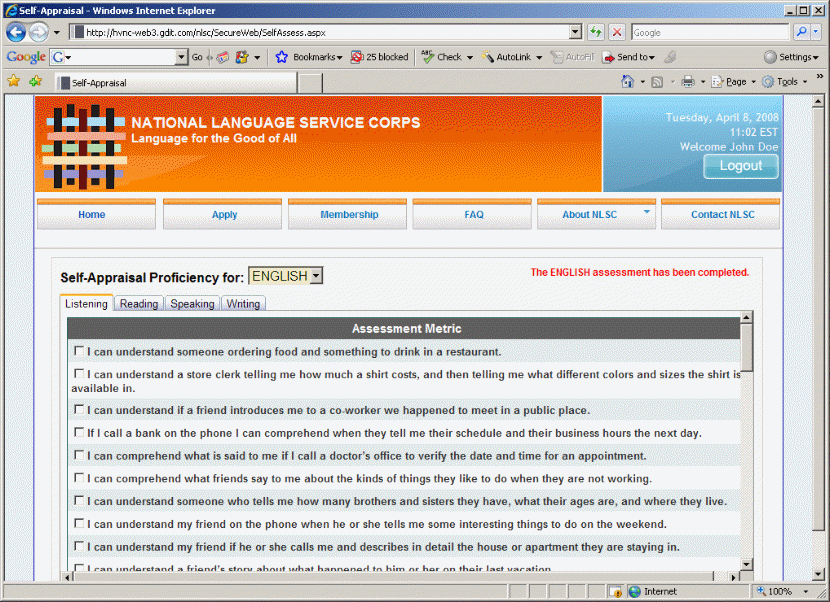Viewport: 830px width, 602px height.
Task: Click the Home page house icon
Action: point(626,82)
